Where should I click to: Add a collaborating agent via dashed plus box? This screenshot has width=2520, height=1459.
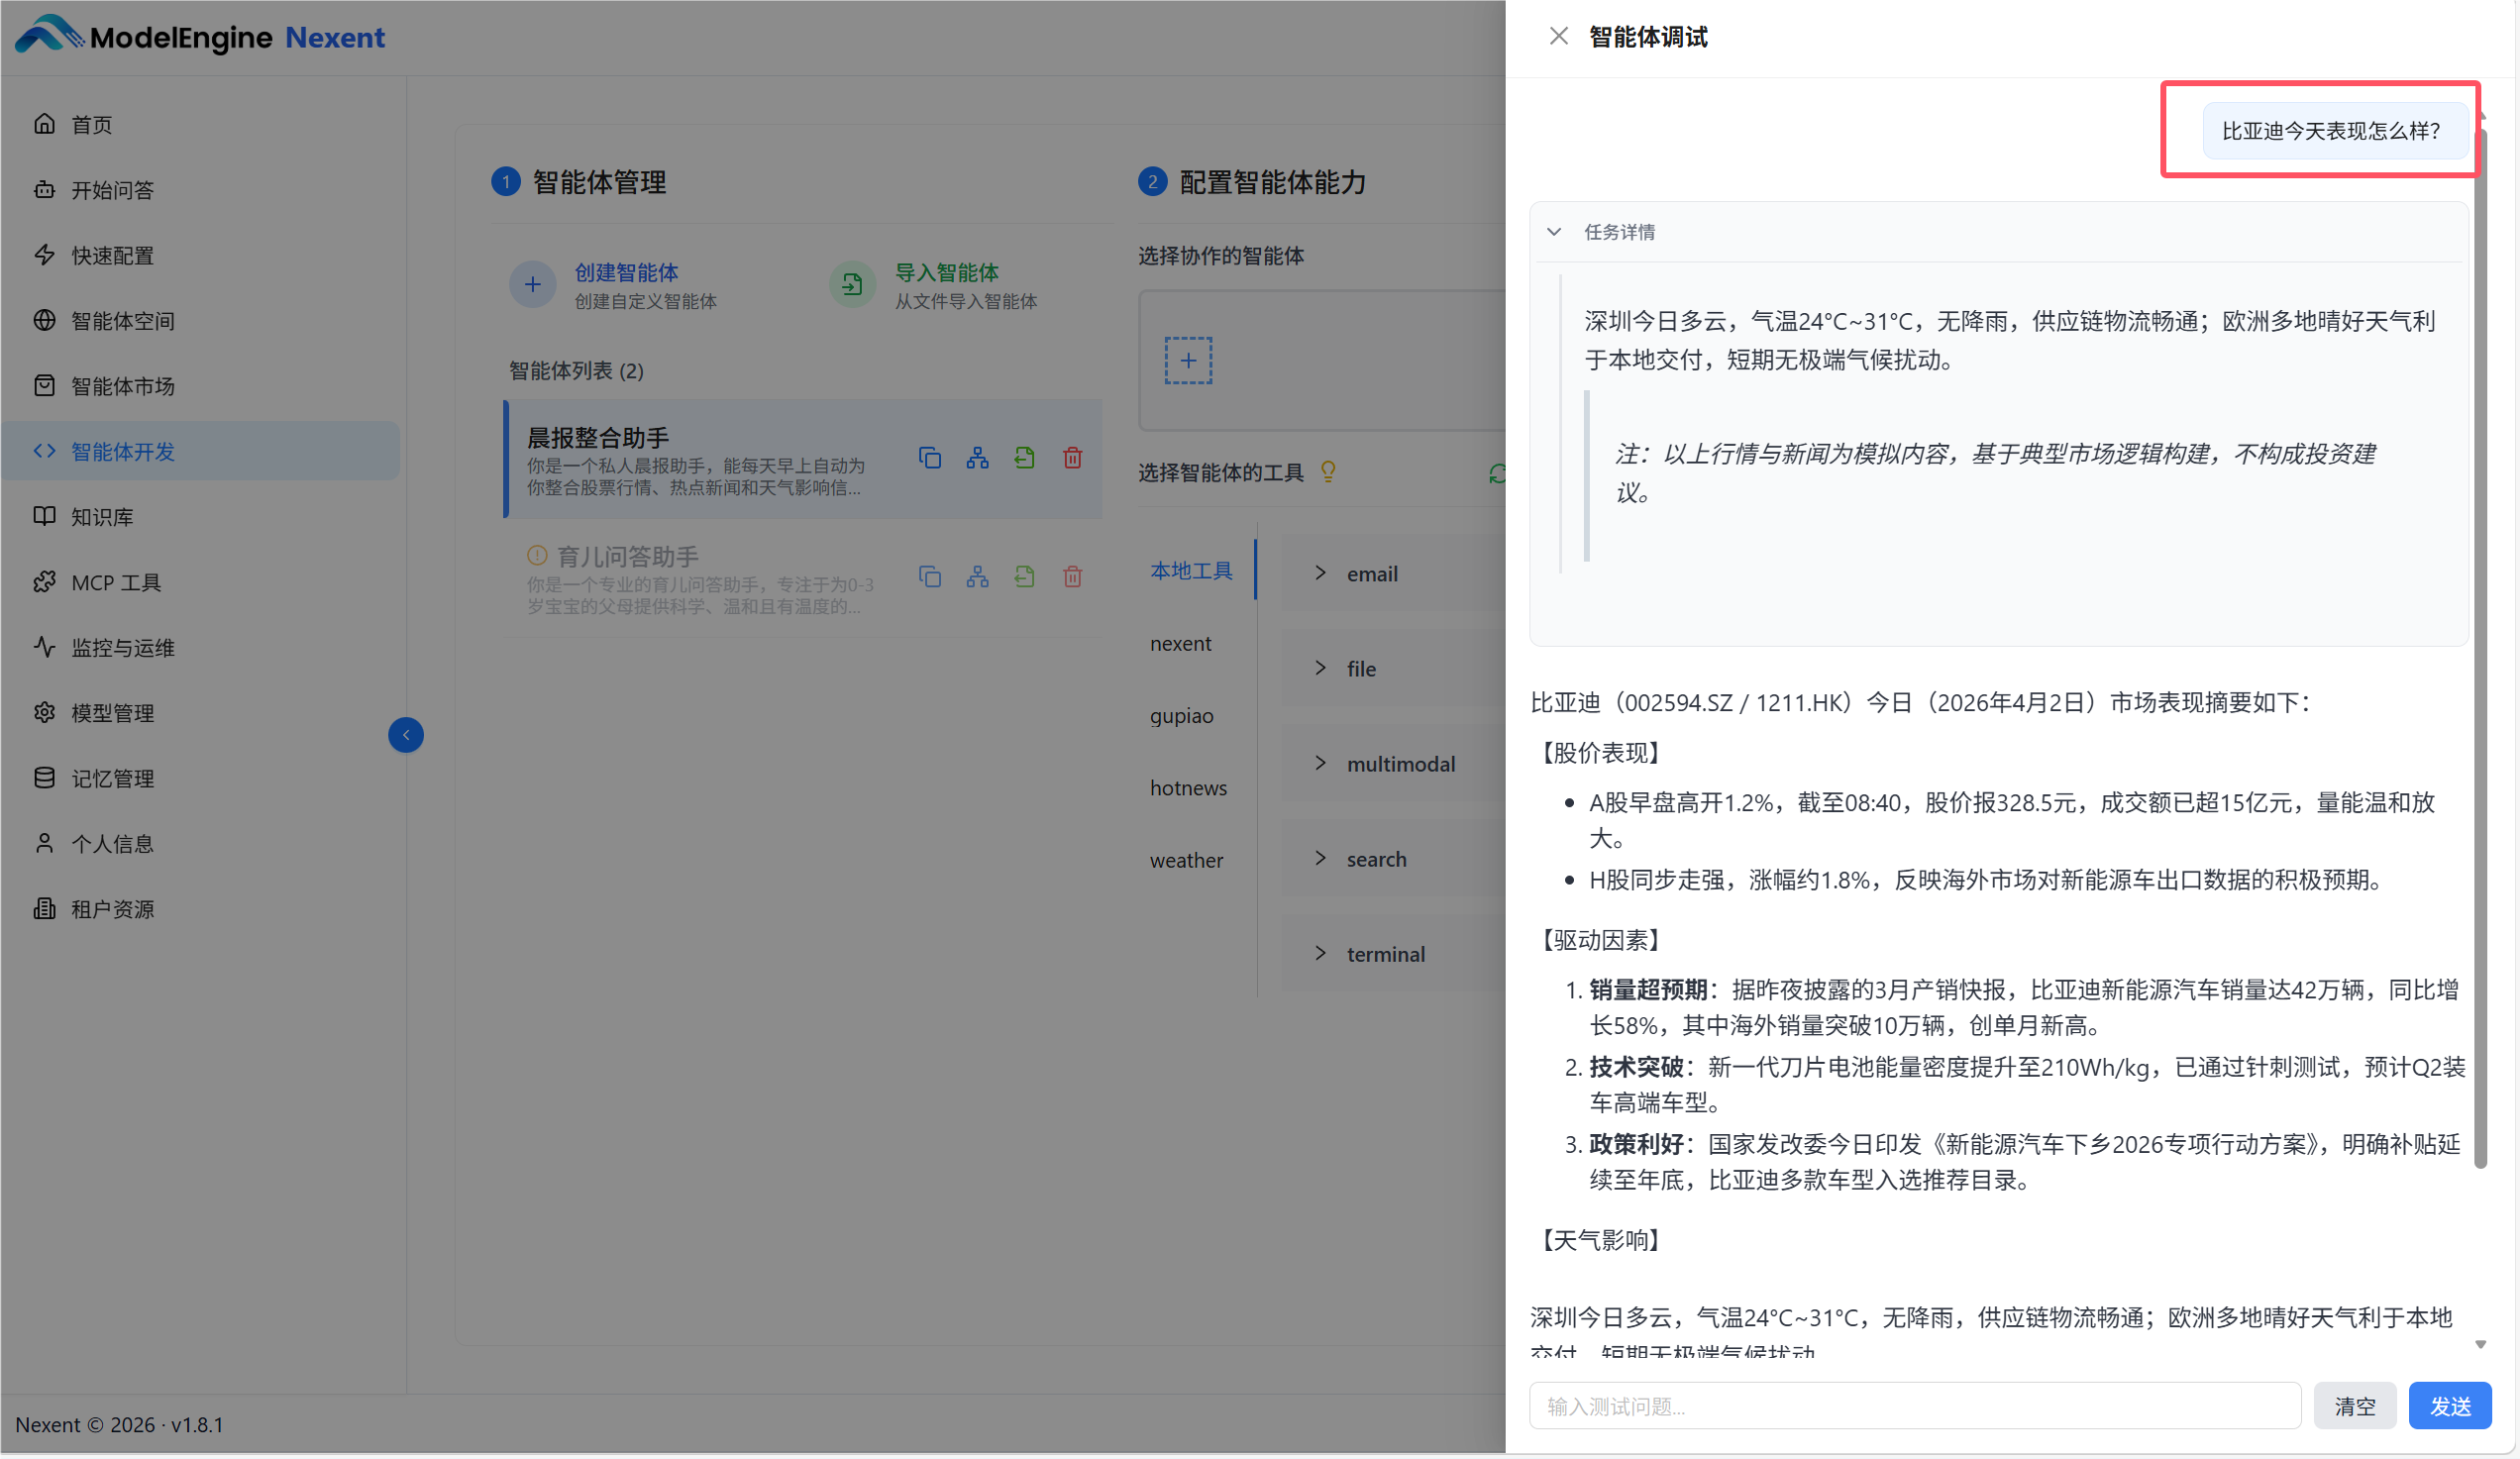point(1188,360)
